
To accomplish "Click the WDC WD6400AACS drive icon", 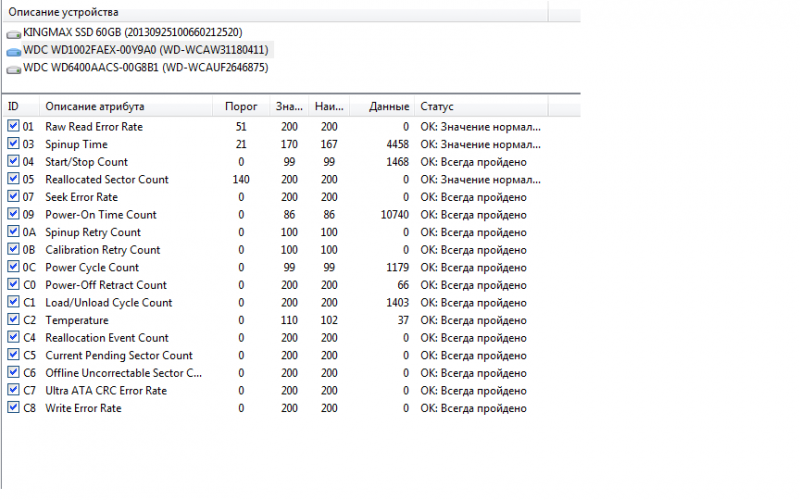I will tap(13, 68).
